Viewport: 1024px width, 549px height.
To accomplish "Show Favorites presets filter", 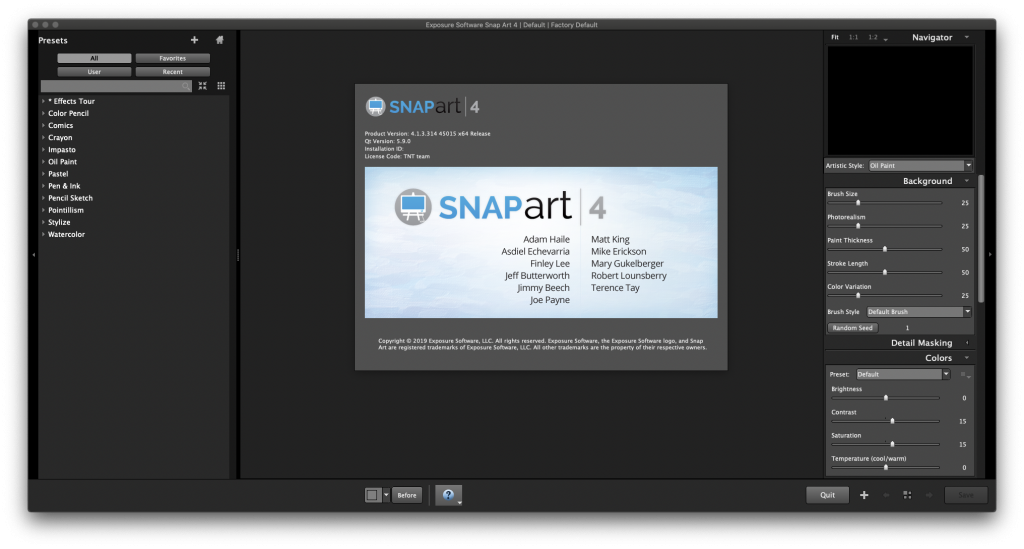I will point(172,58).
